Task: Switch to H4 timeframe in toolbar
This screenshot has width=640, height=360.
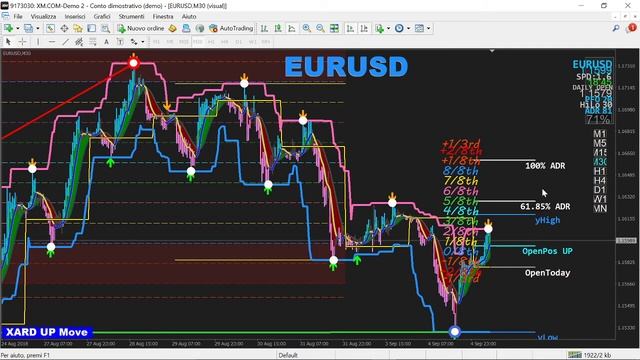Action: coord(224,42)
